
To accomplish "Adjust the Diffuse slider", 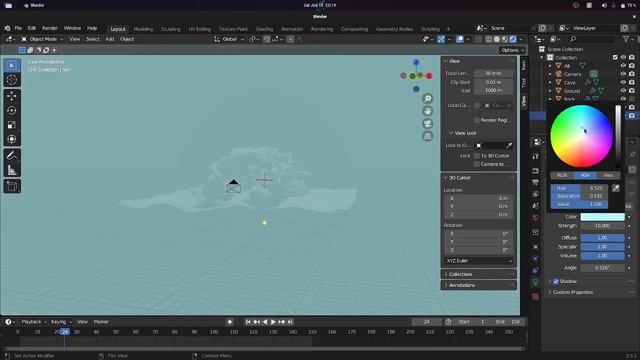I will click(602, 238).
